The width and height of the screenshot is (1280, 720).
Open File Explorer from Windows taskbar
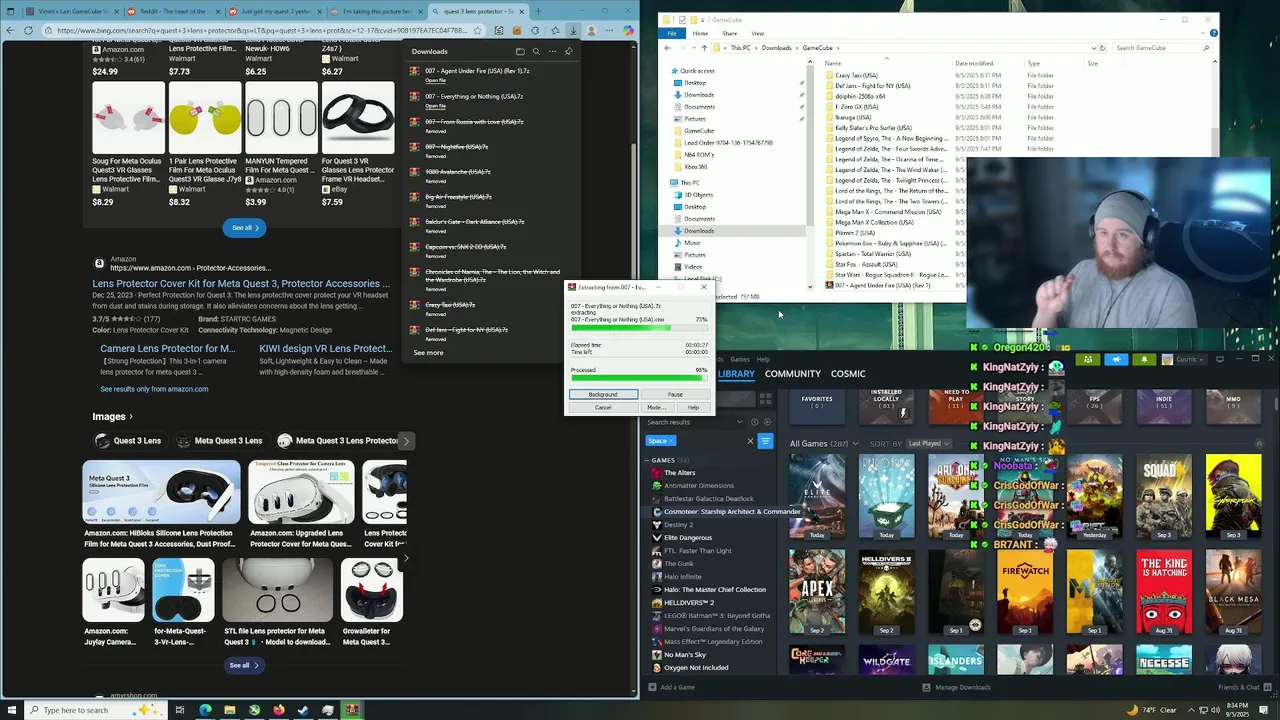coord(230,710)
